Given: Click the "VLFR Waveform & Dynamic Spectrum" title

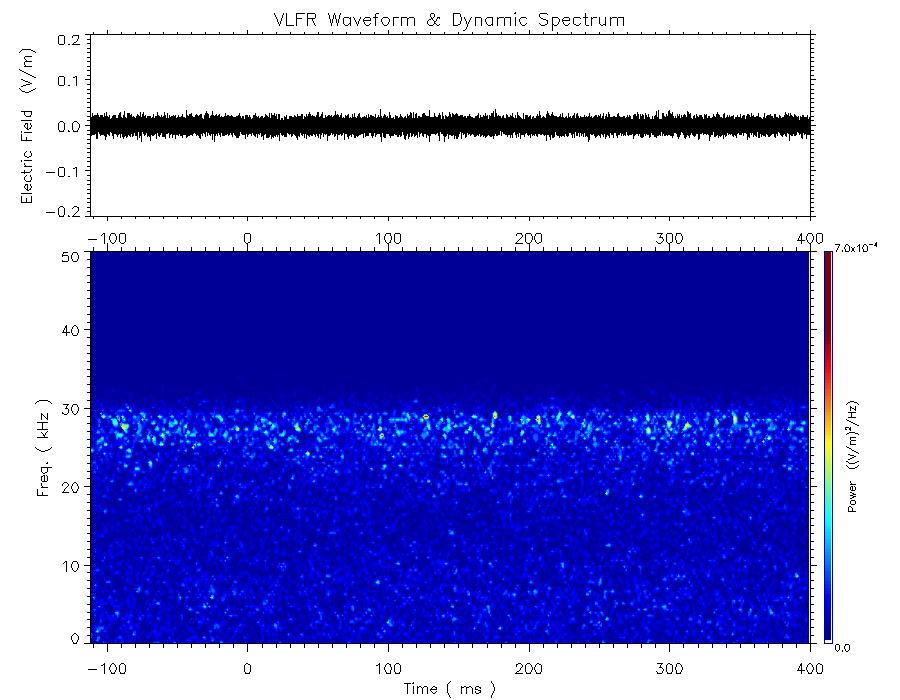Looking at the screenshot, I should point(450,19).
